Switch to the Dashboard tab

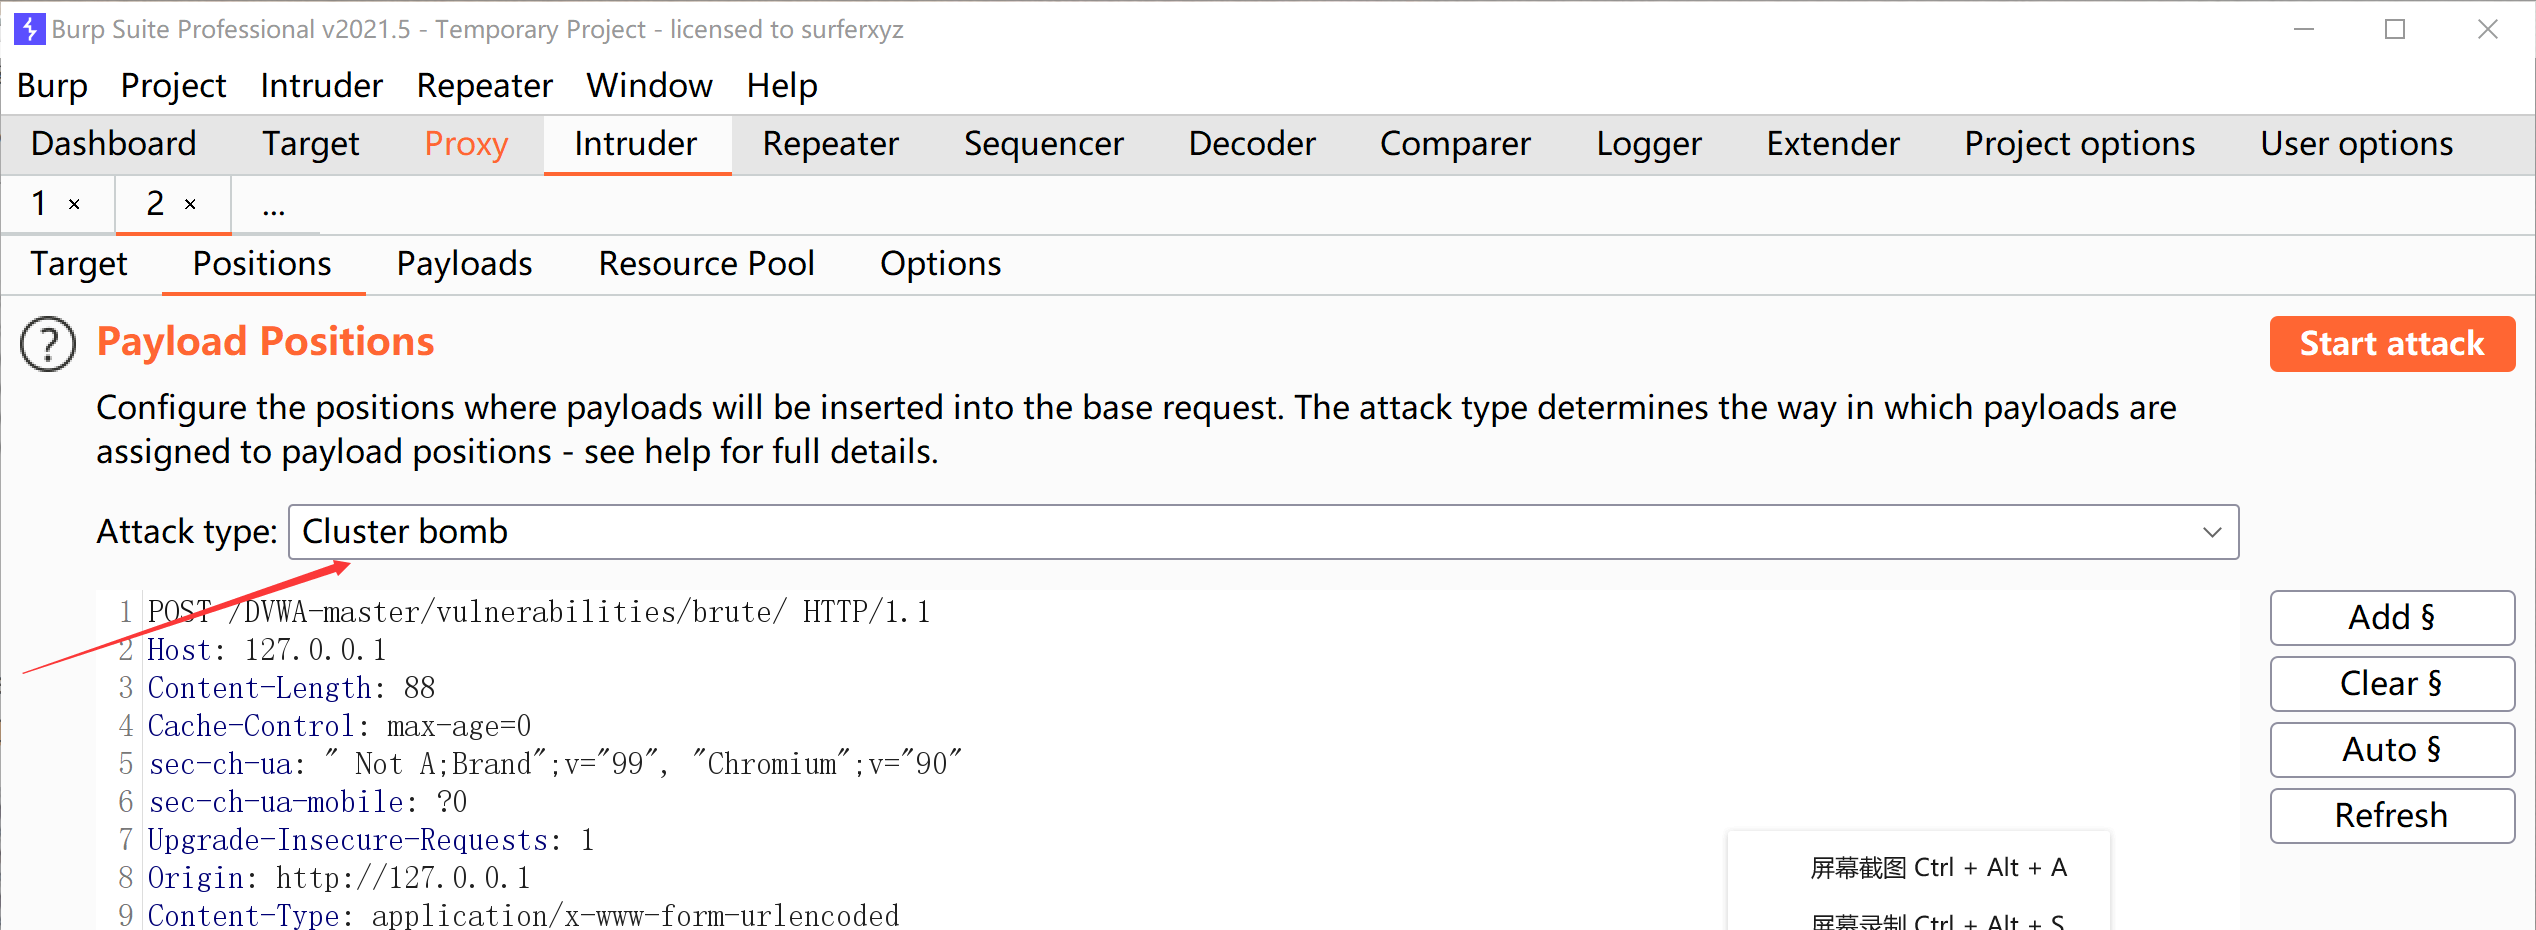pos(114,145)
